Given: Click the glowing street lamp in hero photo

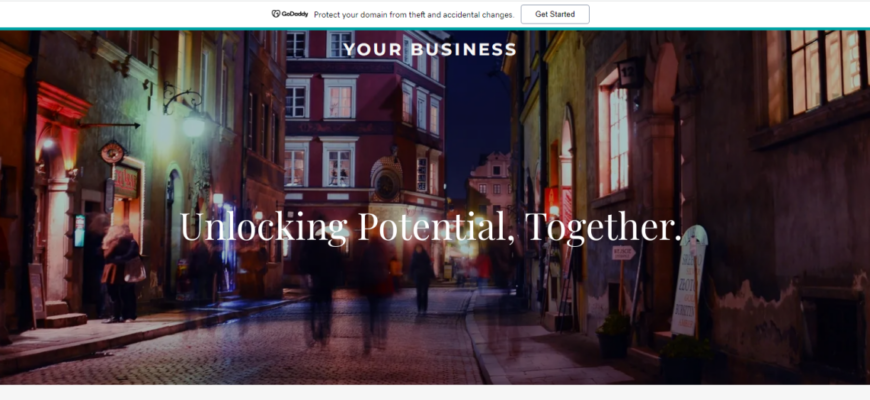Looking at the screenshot, I should 194,125.
